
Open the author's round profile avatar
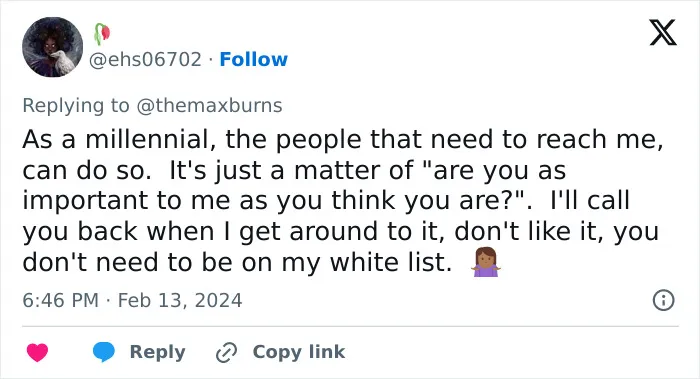point(53,47)
